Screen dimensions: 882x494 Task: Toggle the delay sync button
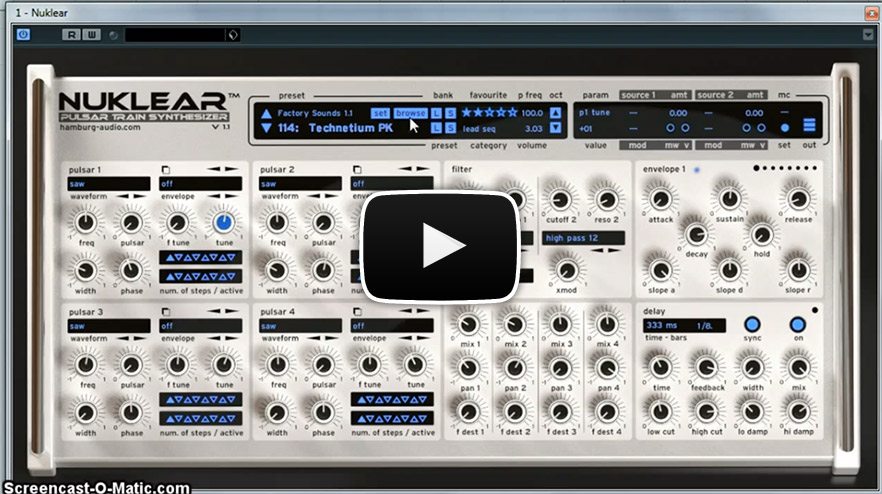(752, 325)
